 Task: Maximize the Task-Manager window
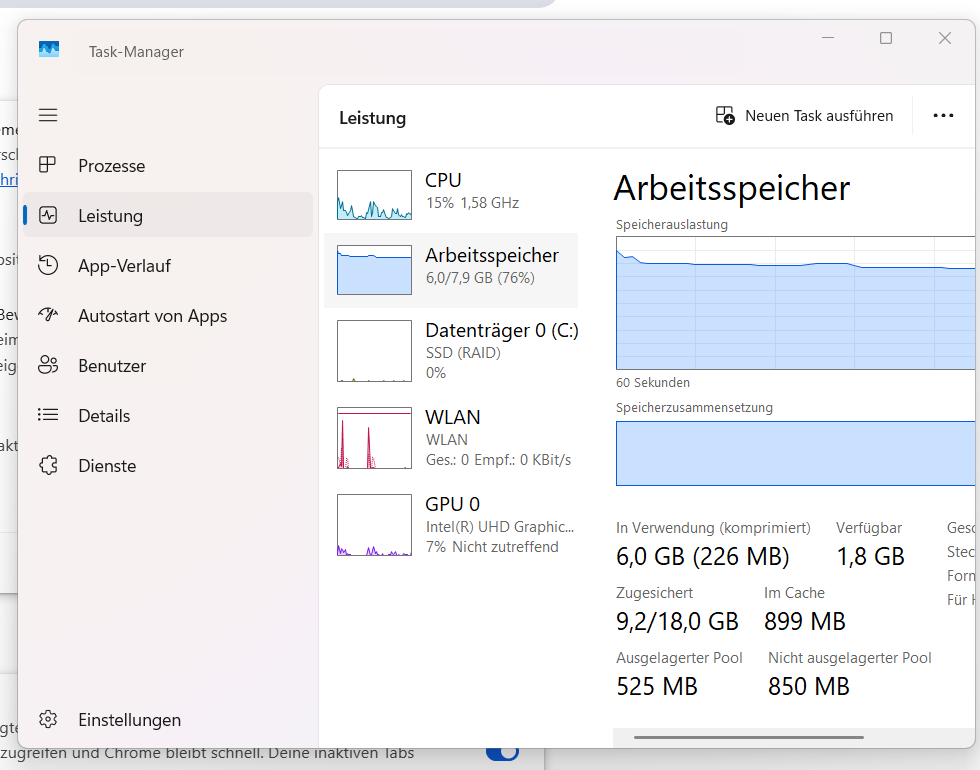pyautogui.click(x=886, y=38)
